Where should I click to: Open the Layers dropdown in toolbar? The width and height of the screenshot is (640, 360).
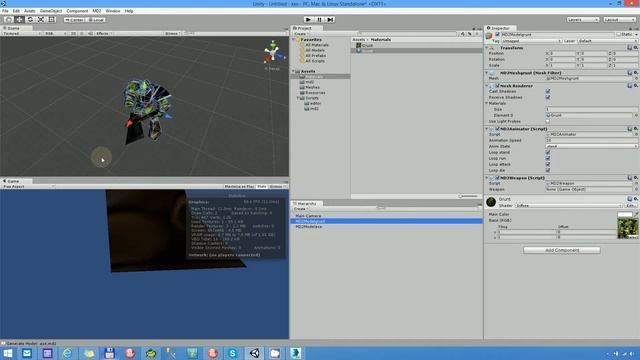pos(583,20)
